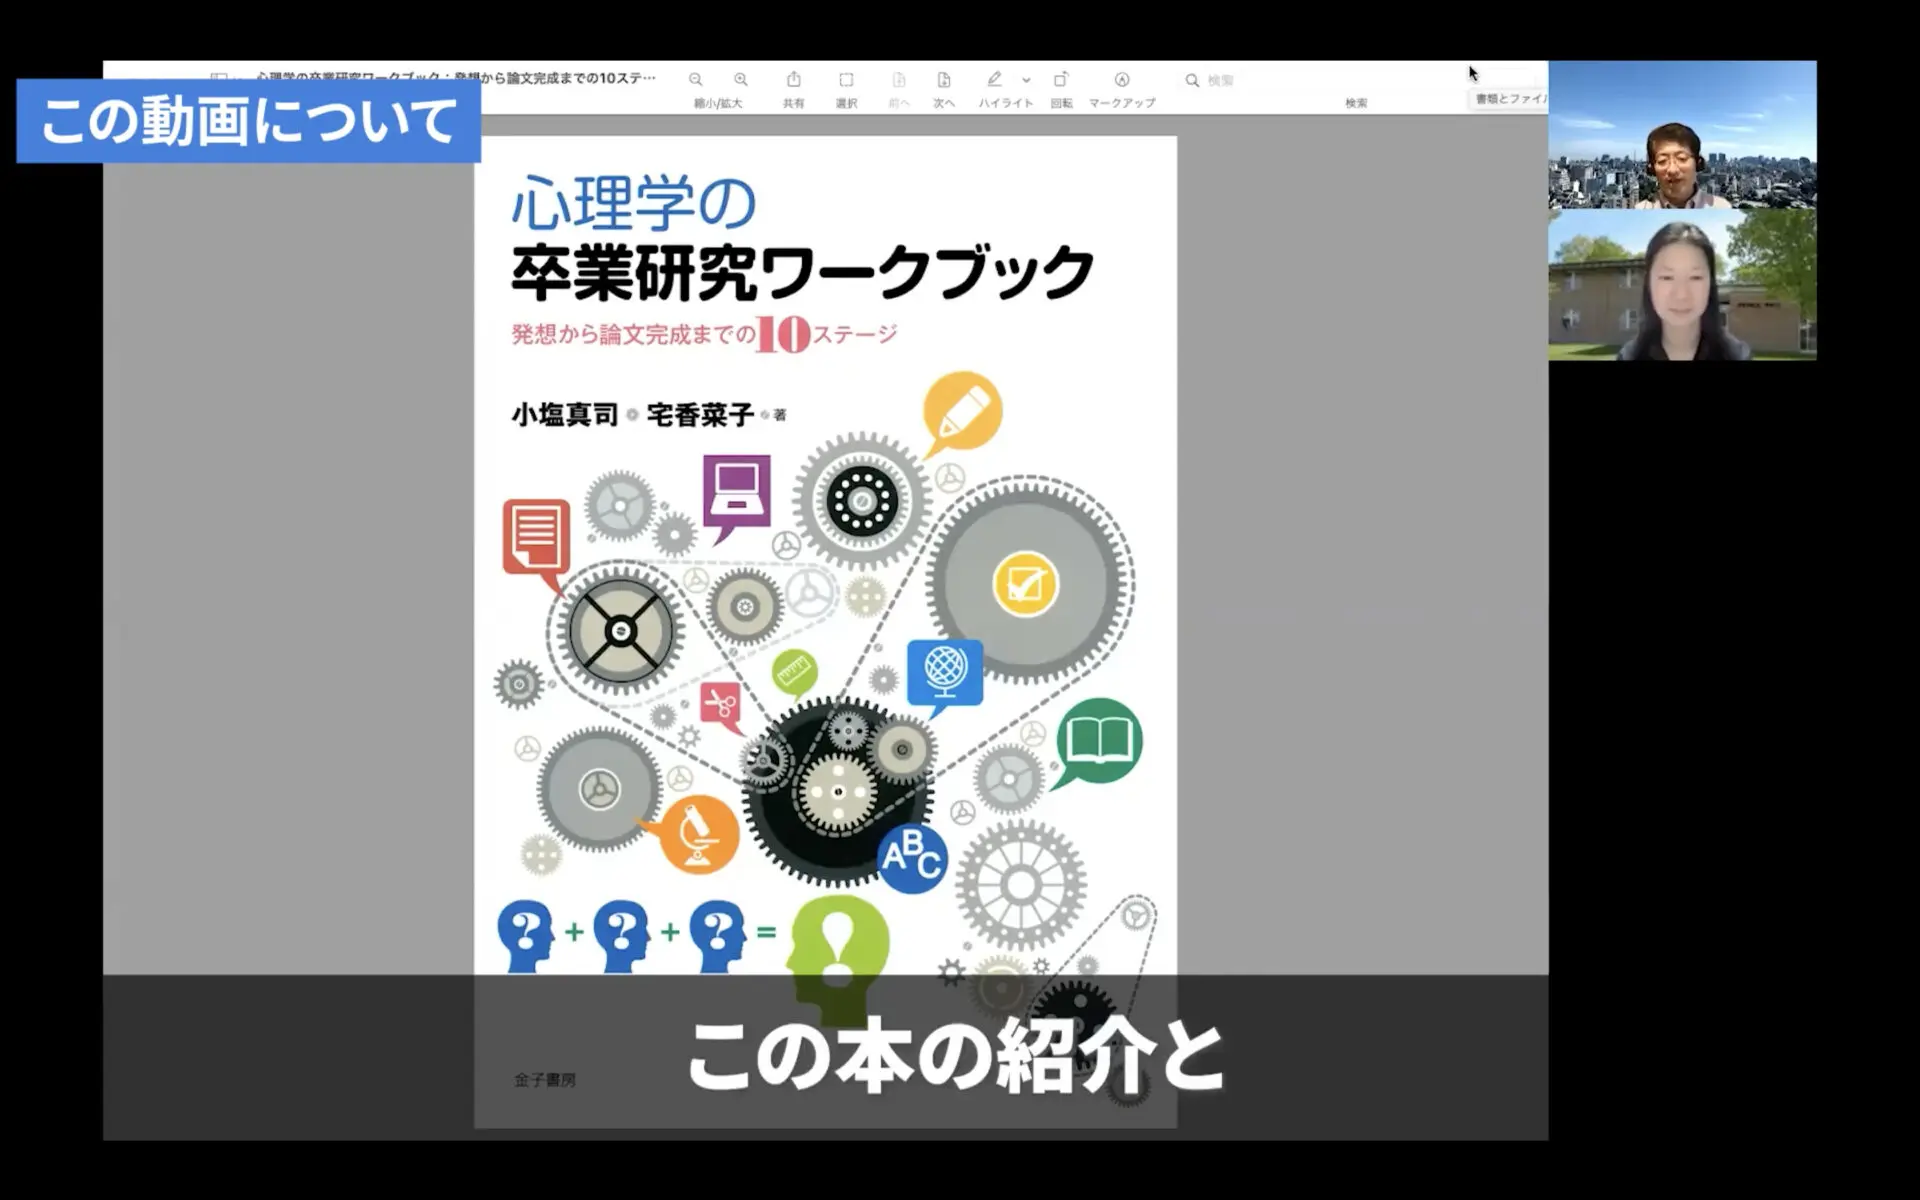Click author name 宅香菜子
Image resolution: width=1920 pixels, height=1200 pixels.
tap(700, 414)
